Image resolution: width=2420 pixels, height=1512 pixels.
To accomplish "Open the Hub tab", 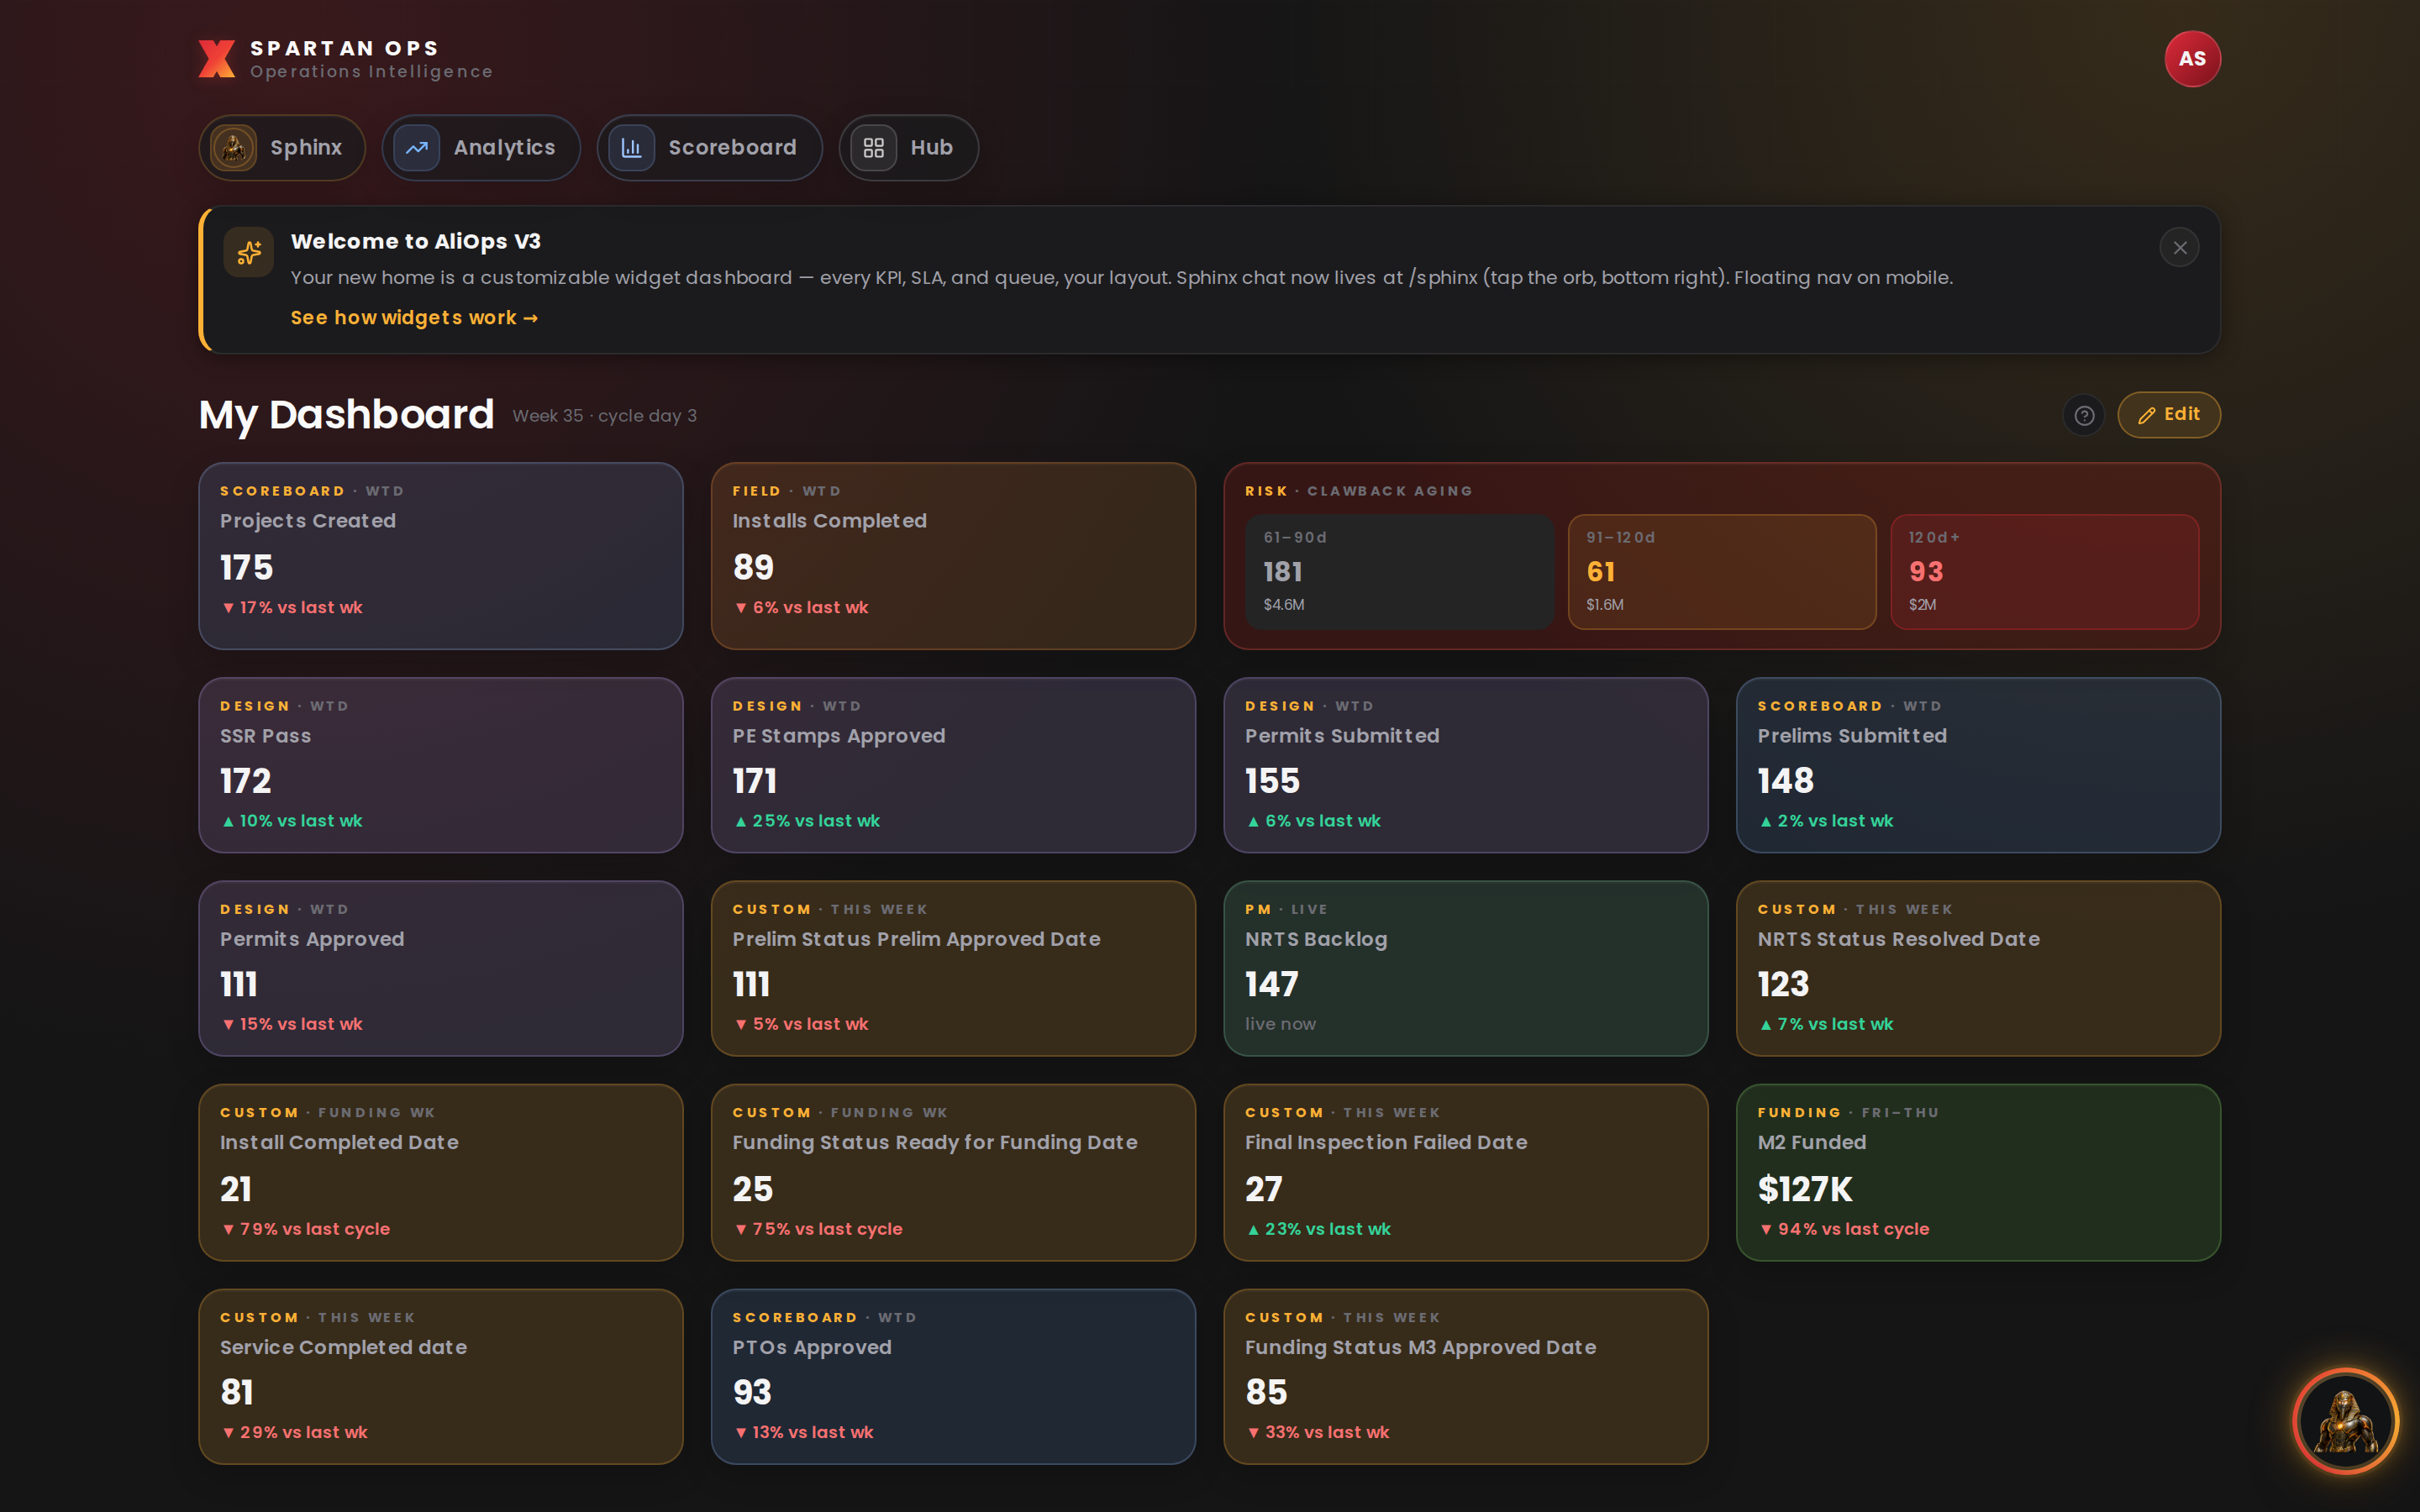I will pyautogui.click(x=908, y=148).
